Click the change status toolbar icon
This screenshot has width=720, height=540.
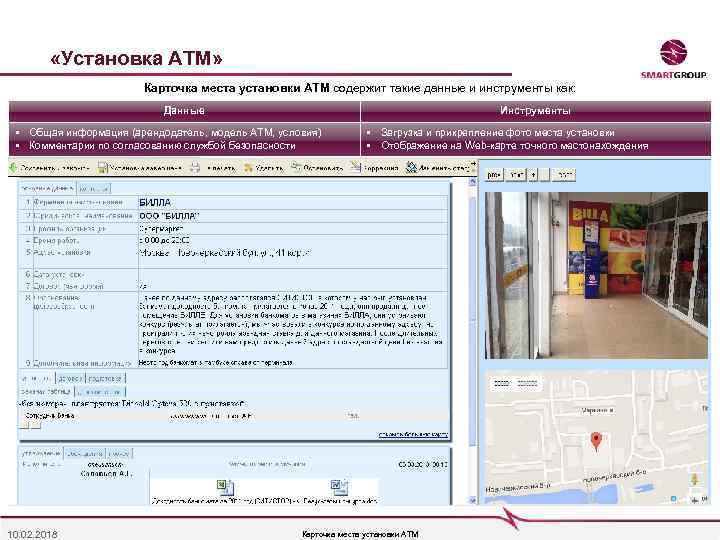pos(411,168)
